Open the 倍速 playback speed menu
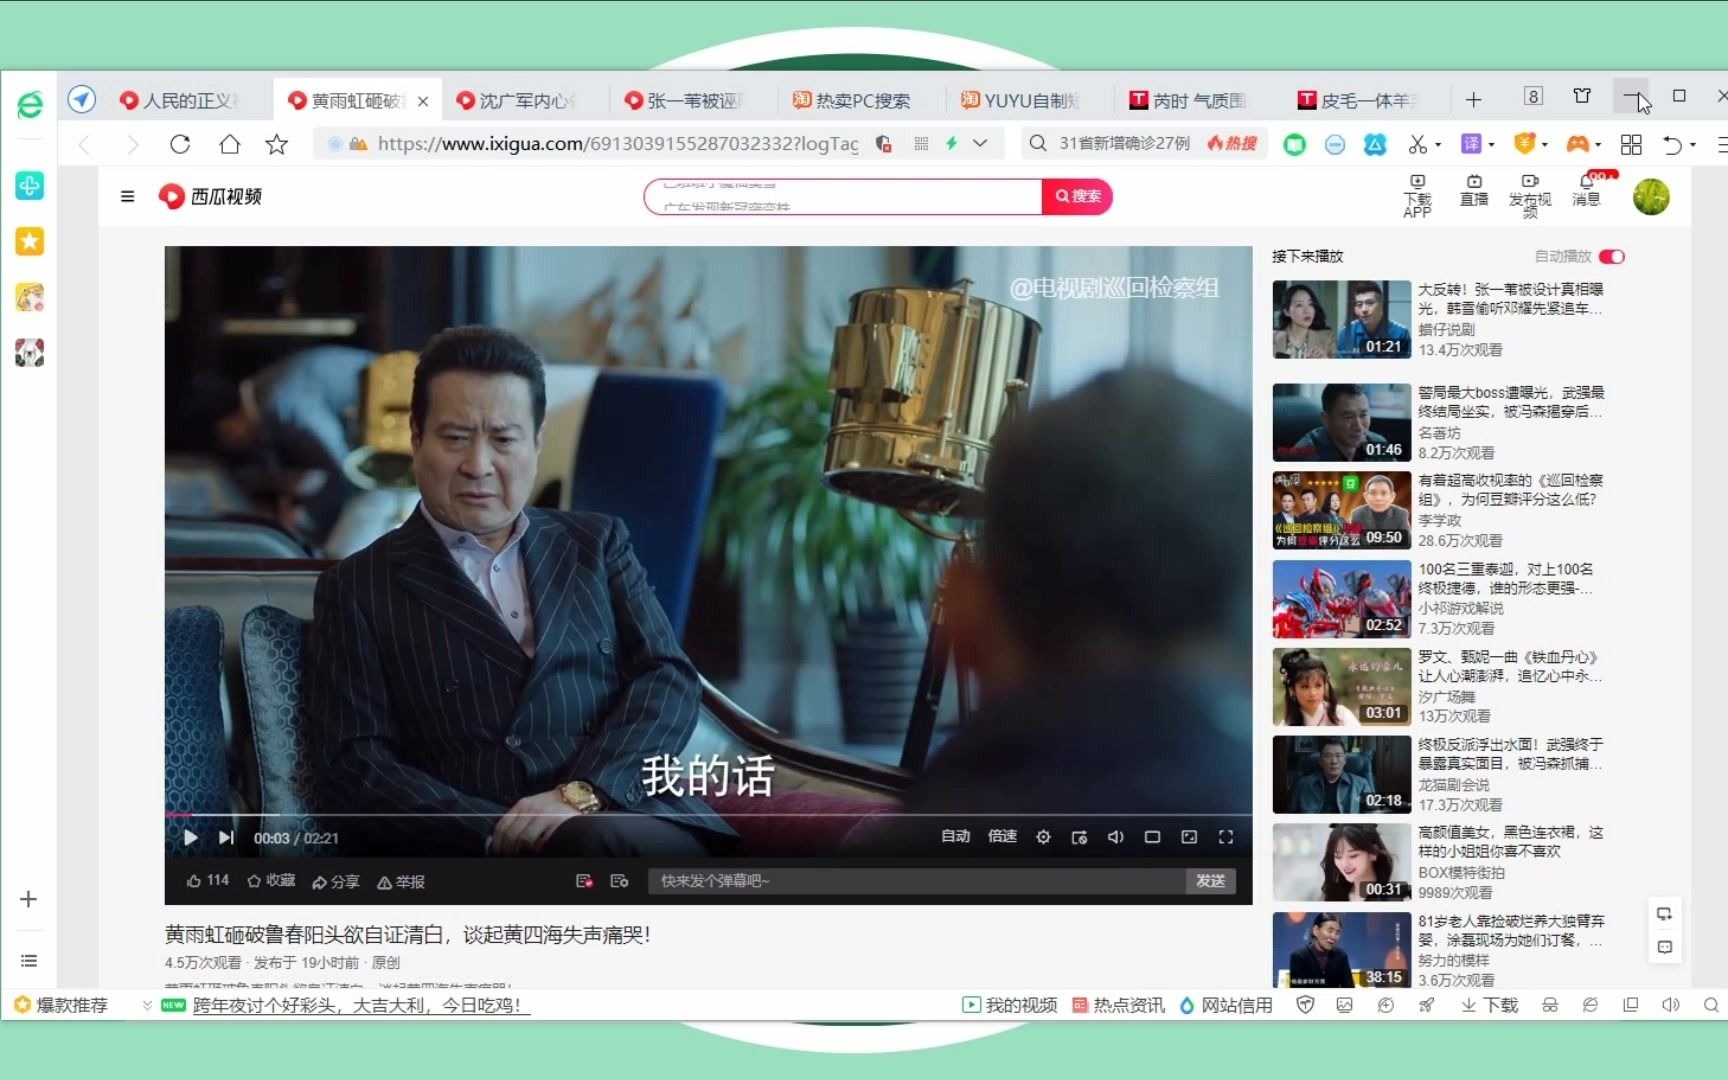 pos(1002,836)
